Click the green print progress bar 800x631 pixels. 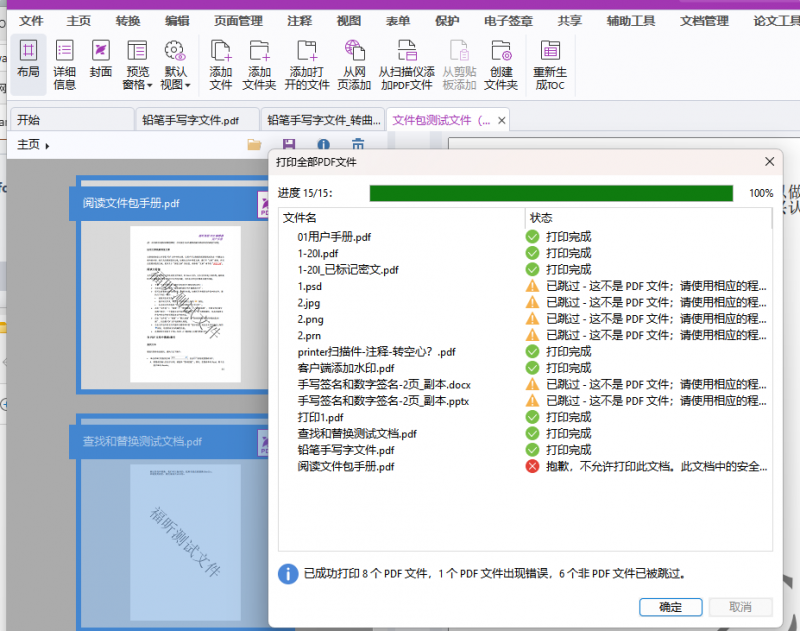[550, 193]
